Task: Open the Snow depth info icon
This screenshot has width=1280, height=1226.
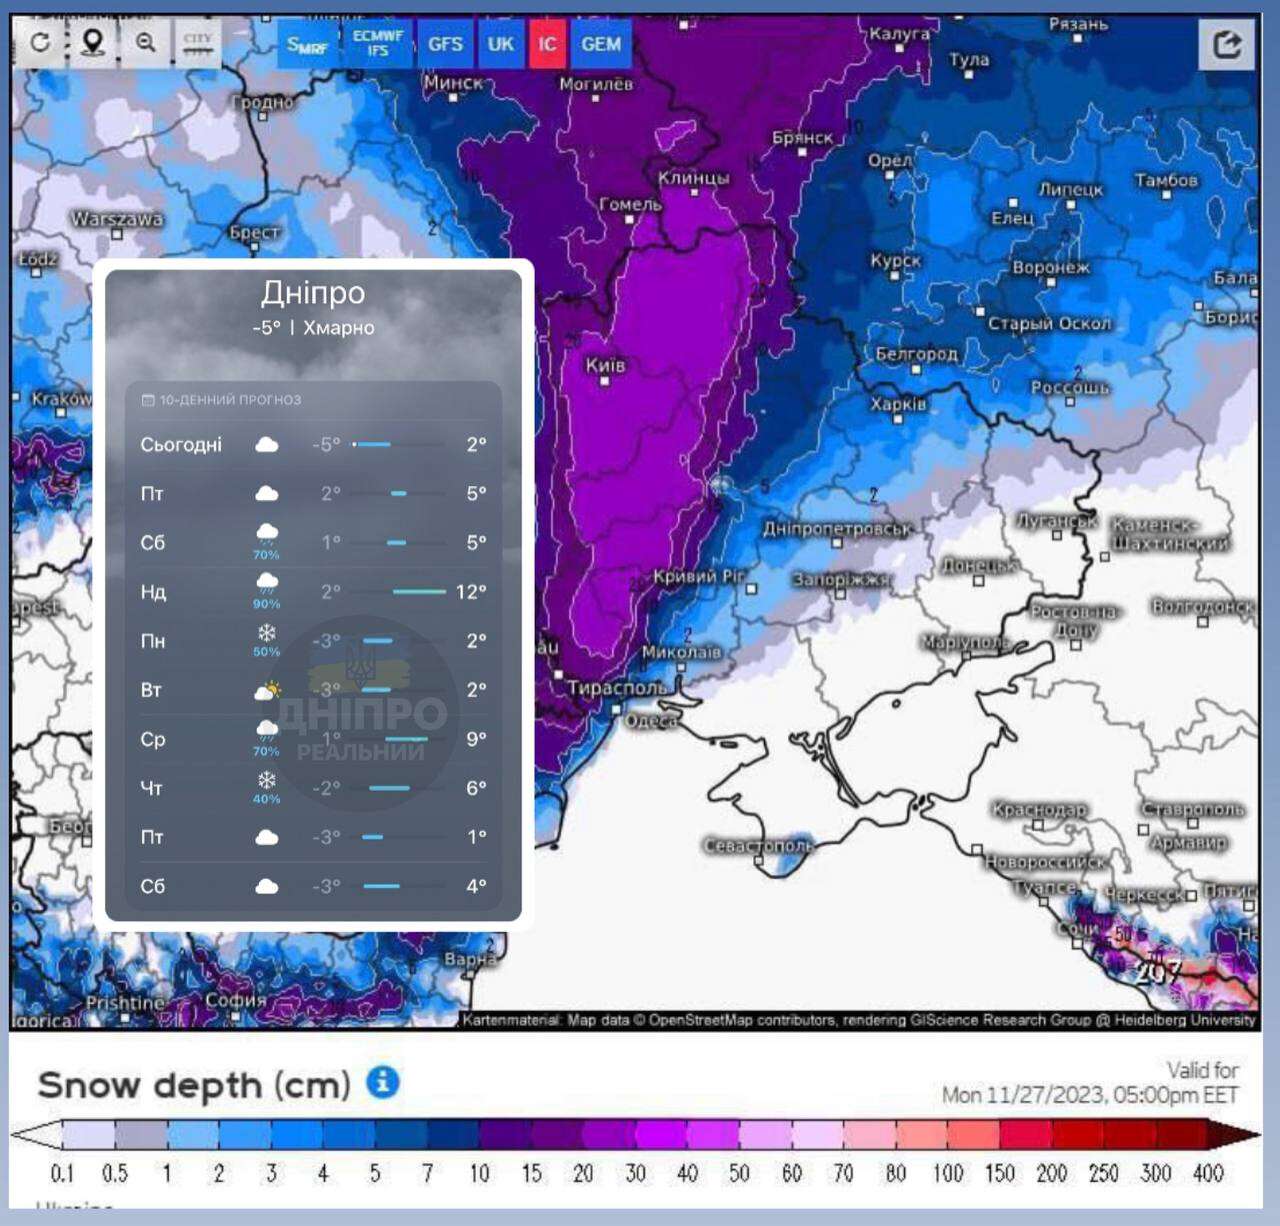Action: click(383, 1082)
